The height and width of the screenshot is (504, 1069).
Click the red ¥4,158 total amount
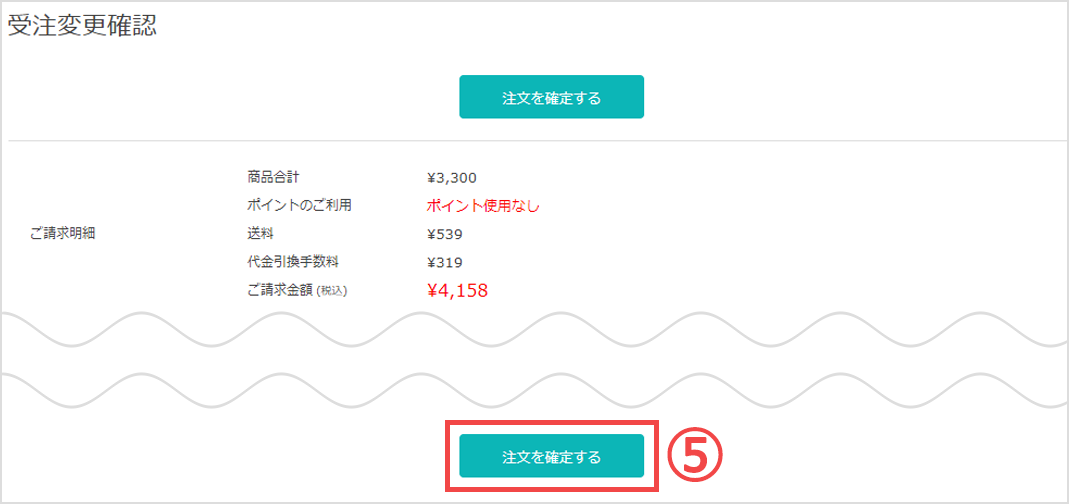pos(457,291)
